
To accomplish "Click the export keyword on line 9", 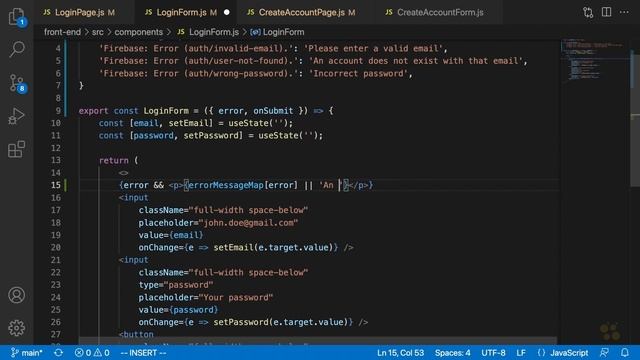I will [x=93, y=111].
